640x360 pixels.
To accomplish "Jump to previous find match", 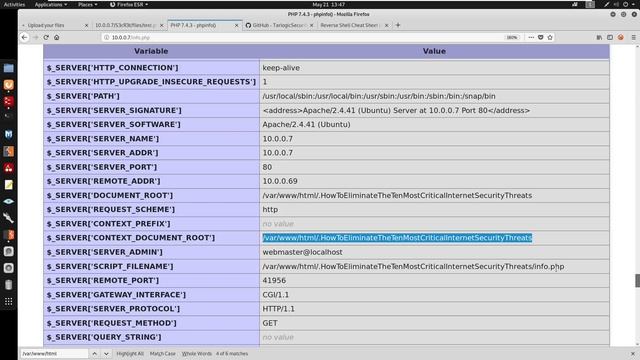I will pyautogui.click(x=94, y=353).
